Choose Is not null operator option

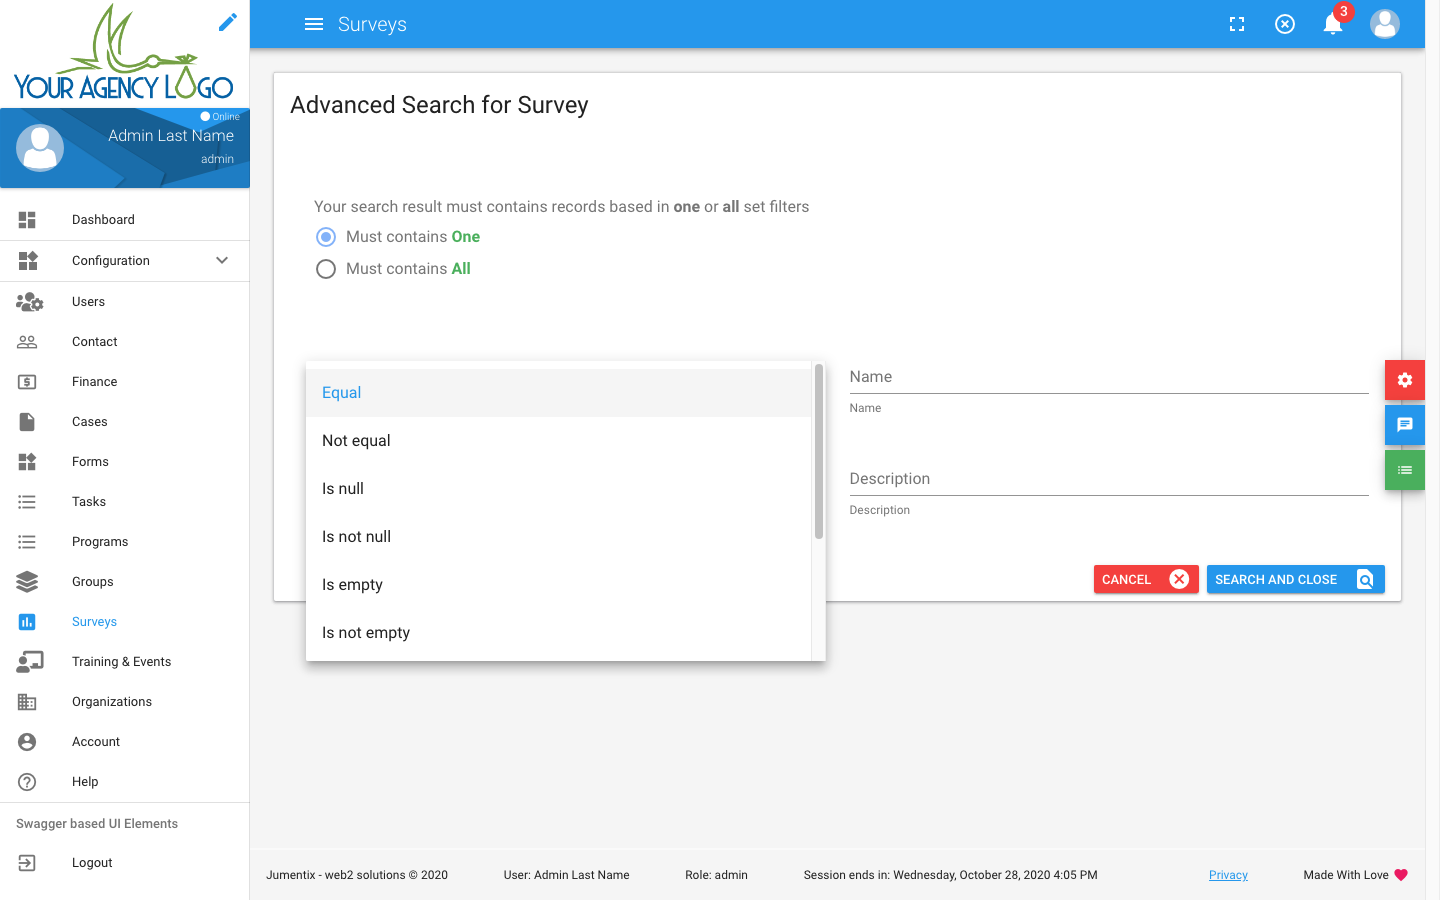pyautogui.click(x=558, y=537)
